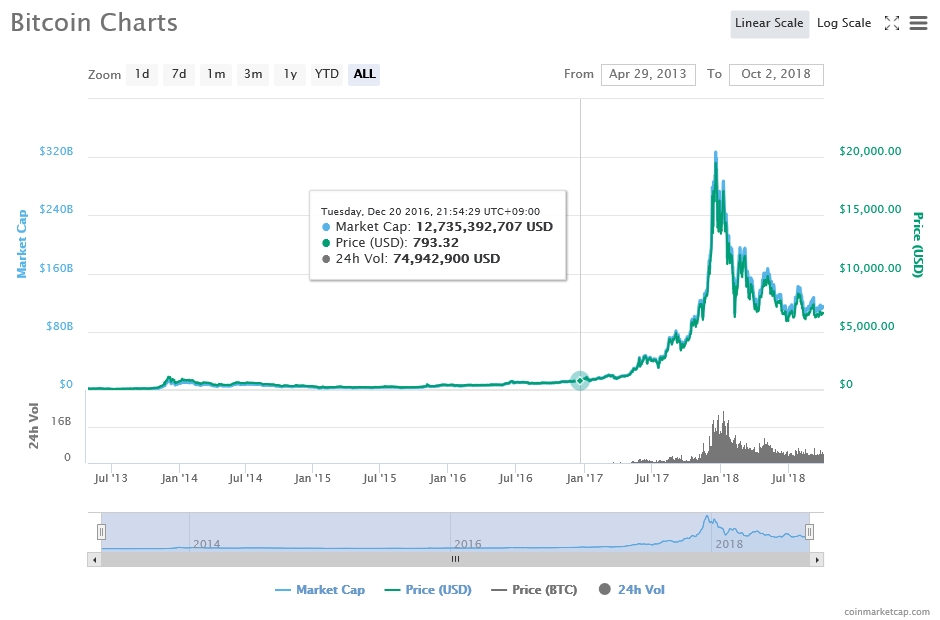Screen dimensions: 940x620
Task: Toggle the 24h Vol legend series
Action: tap(631, 590)
